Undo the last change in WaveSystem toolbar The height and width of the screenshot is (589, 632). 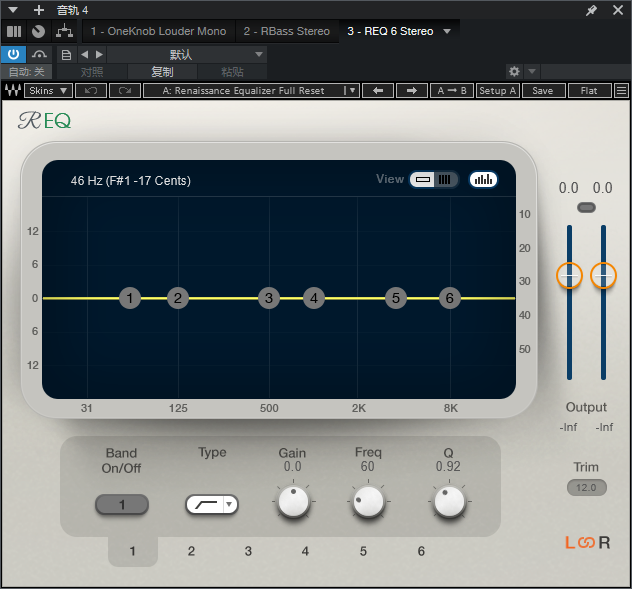pos(91,90)
